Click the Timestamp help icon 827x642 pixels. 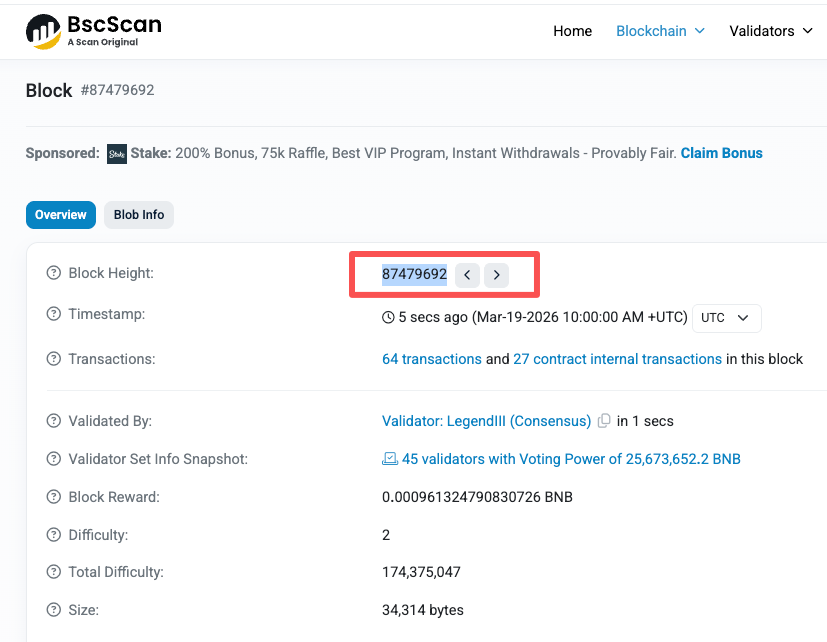pos(54,315)
